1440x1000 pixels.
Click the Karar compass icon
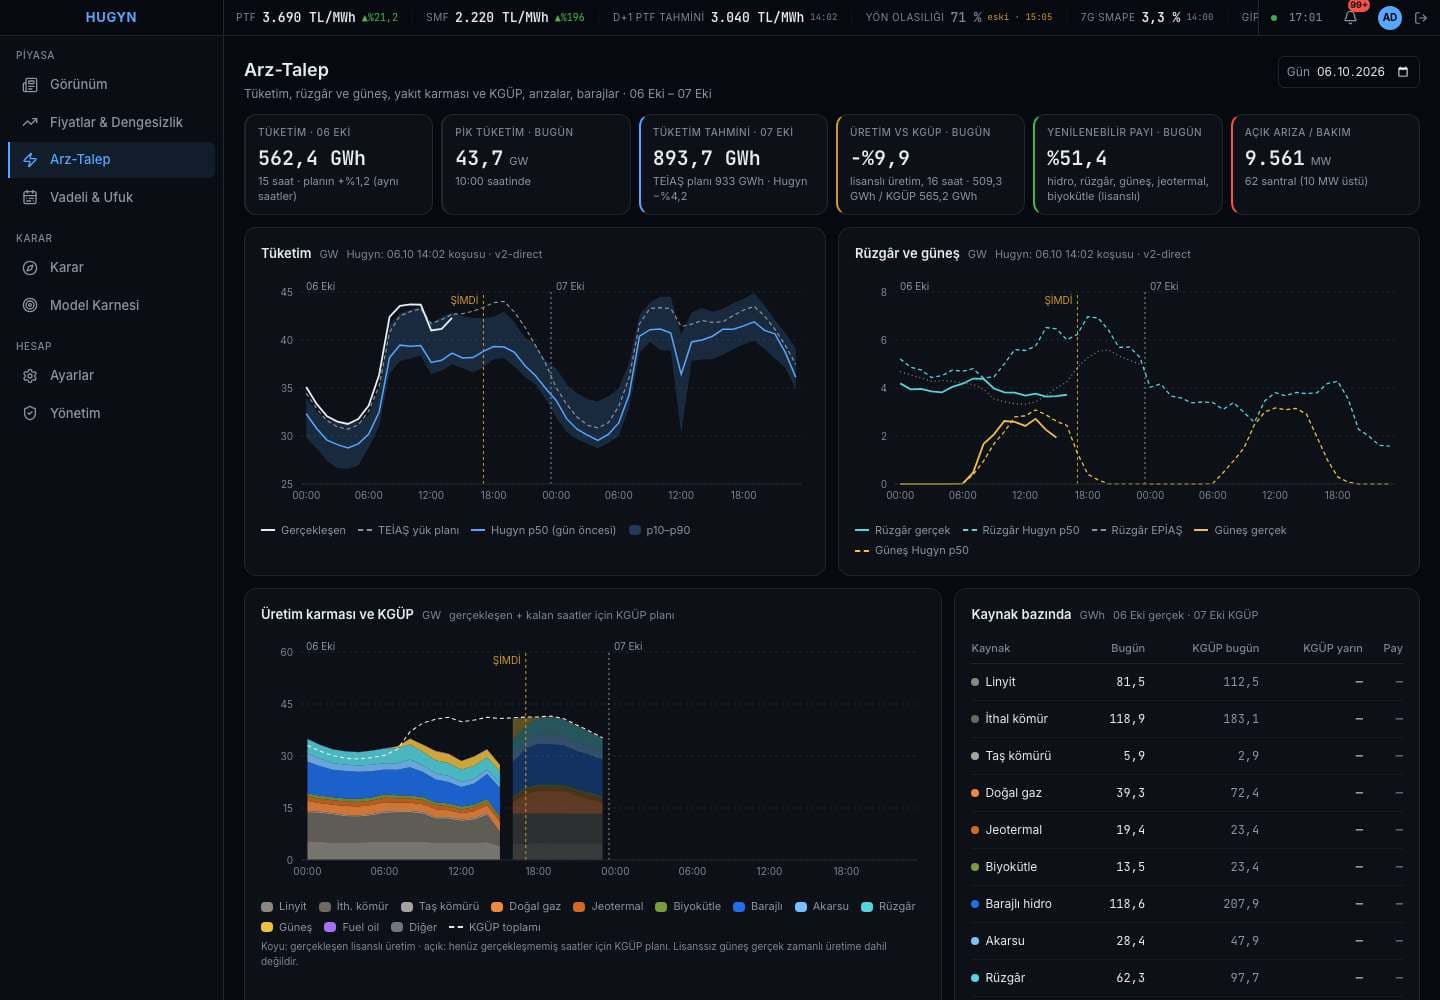click(30, 268)
